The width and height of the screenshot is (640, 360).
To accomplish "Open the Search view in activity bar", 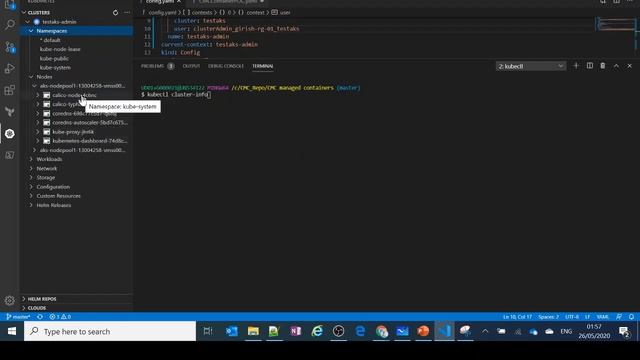I will (10, 25).
